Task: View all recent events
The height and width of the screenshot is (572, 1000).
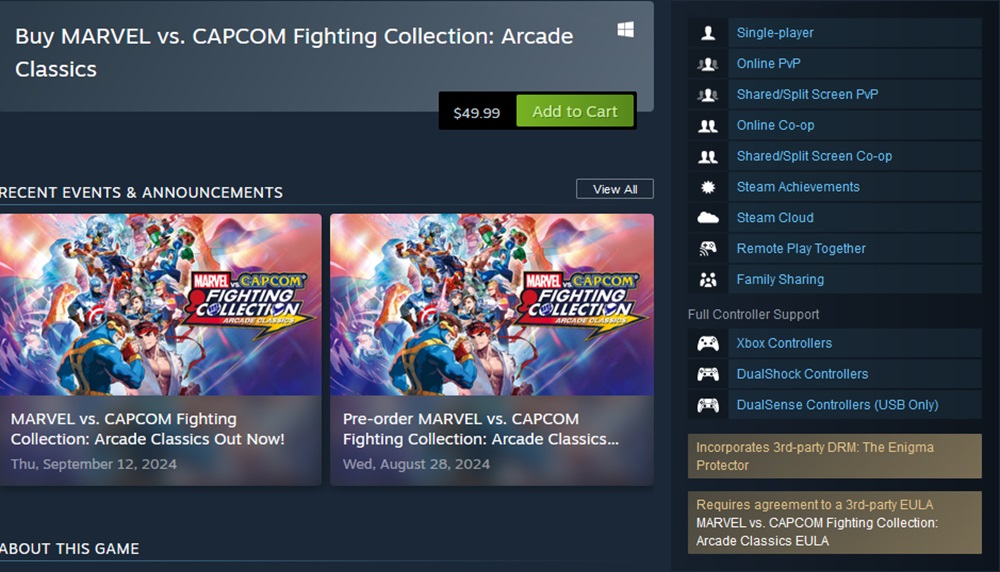Action: (x=614, y=189)
